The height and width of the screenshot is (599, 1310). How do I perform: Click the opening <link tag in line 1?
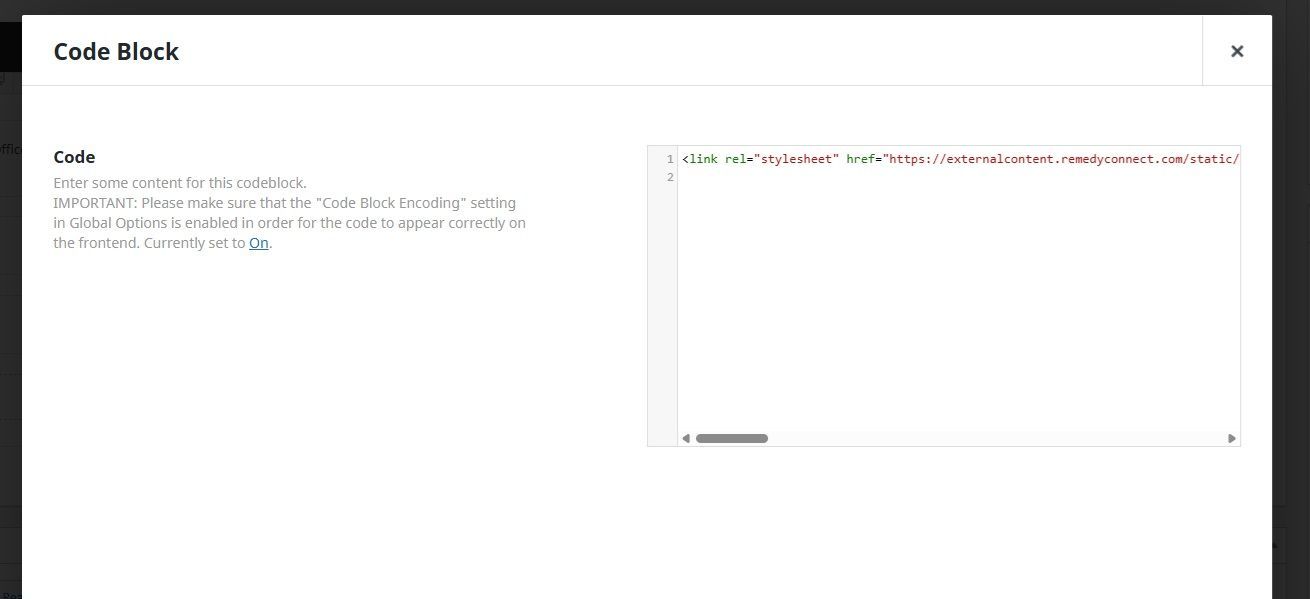[697, 158]
